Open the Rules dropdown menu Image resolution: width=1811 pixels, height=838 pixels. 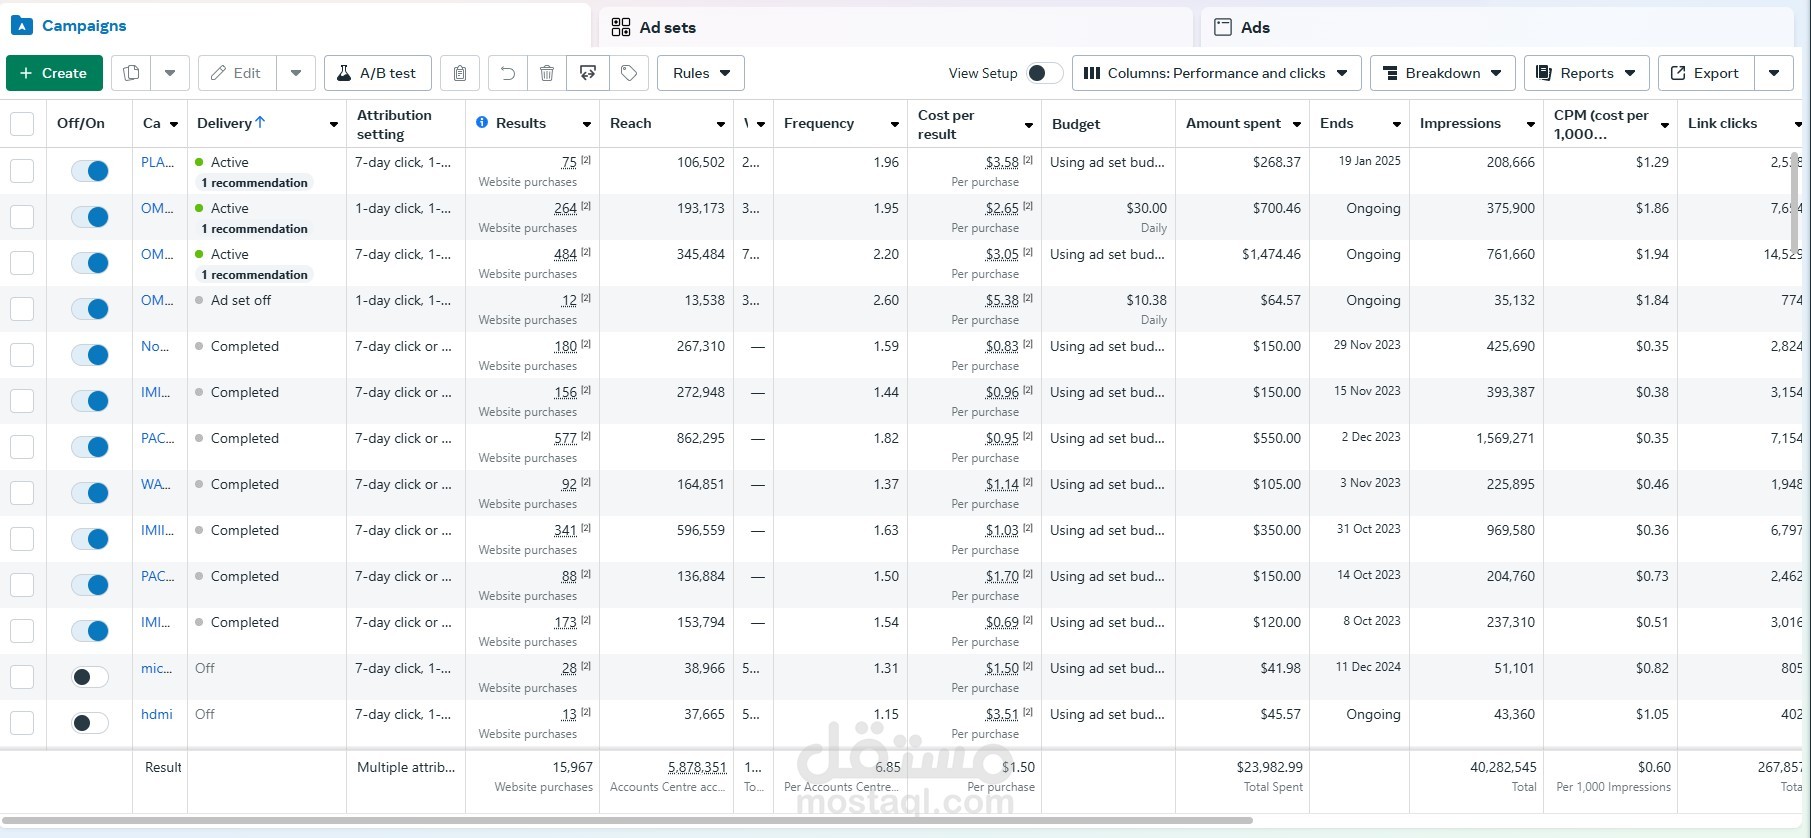click(x=701, y=73)
